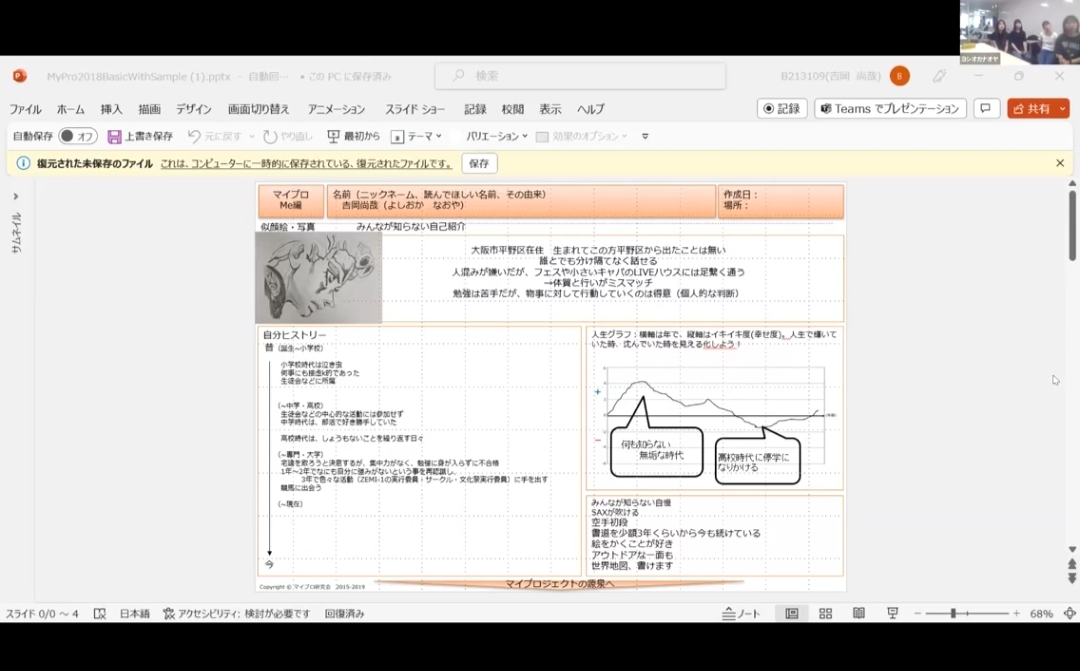Click the やり直し redo icon
Viewport: 1080px width, 671px height.
pos(270,136)
